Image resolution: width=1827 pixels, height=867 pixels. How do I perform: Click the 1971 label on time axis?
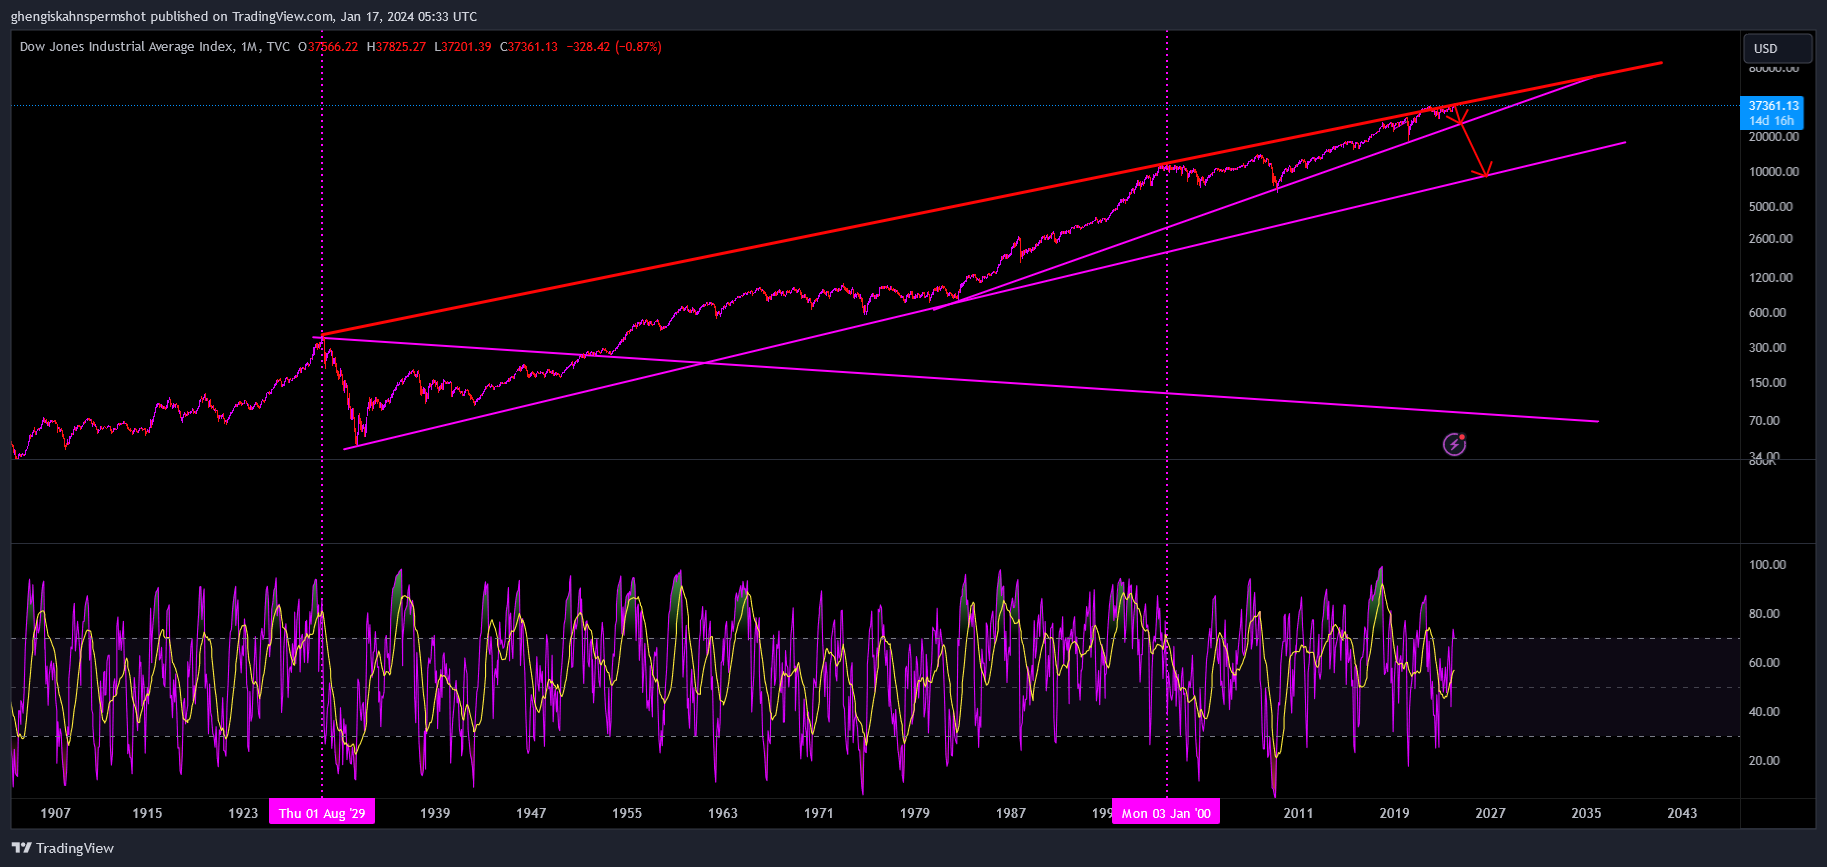click(819, 813)
